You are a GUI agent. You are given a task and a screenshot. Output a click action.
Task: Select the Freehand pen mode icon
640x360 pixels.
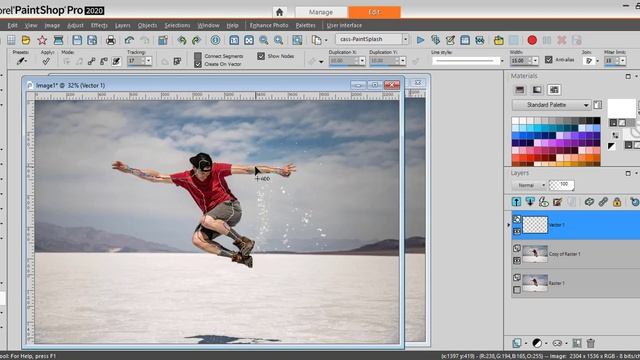116,61
